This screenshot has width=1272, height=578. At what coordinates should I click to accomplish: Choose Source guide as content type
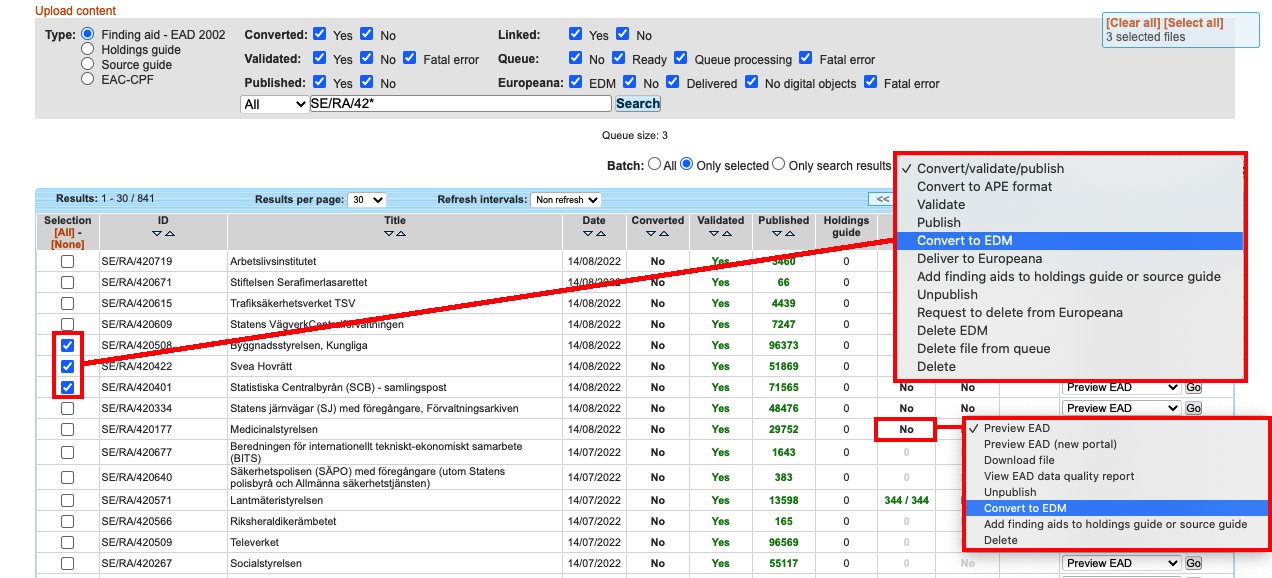coord(88,63)
